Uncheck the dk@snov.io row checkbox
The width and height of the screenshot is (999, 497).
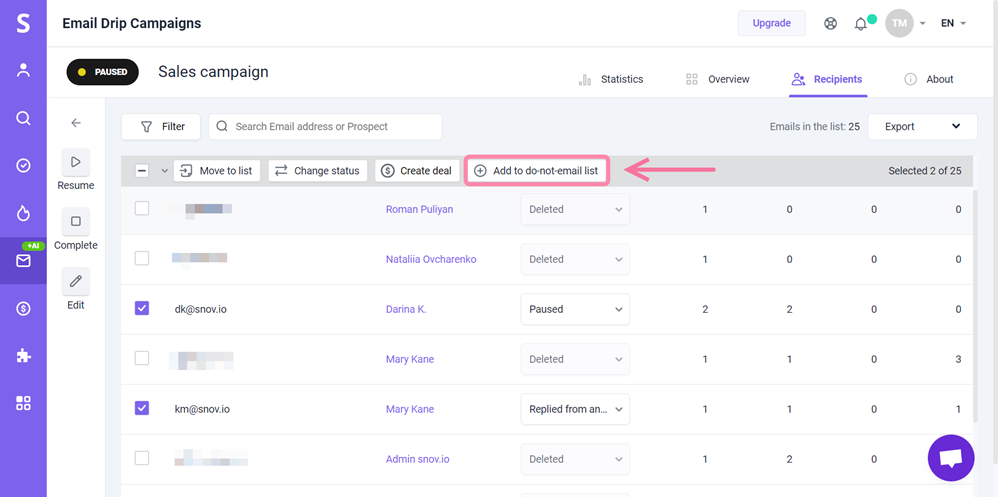coord(142,308)
